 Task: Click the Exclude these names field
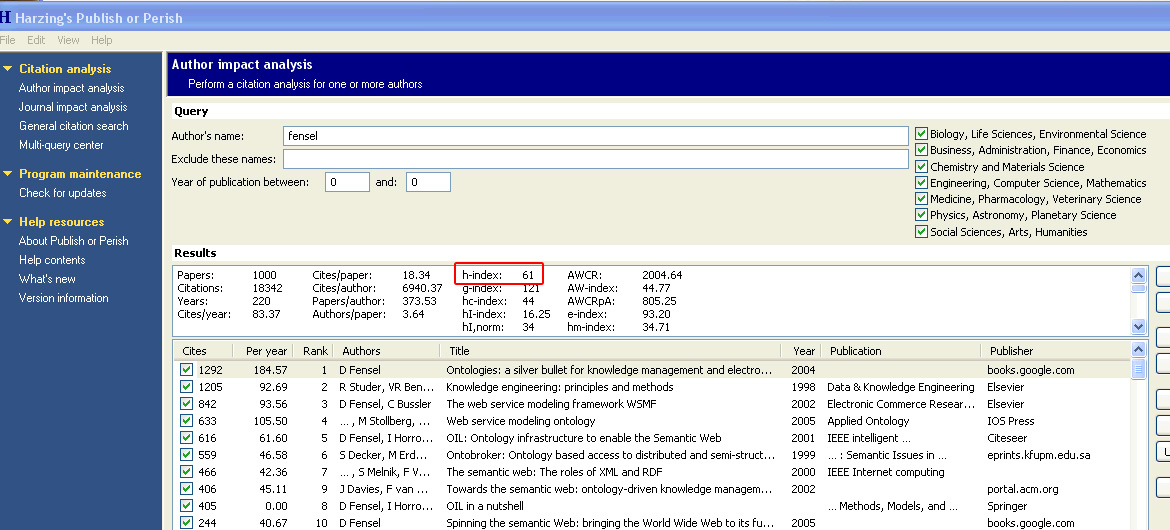595,159
